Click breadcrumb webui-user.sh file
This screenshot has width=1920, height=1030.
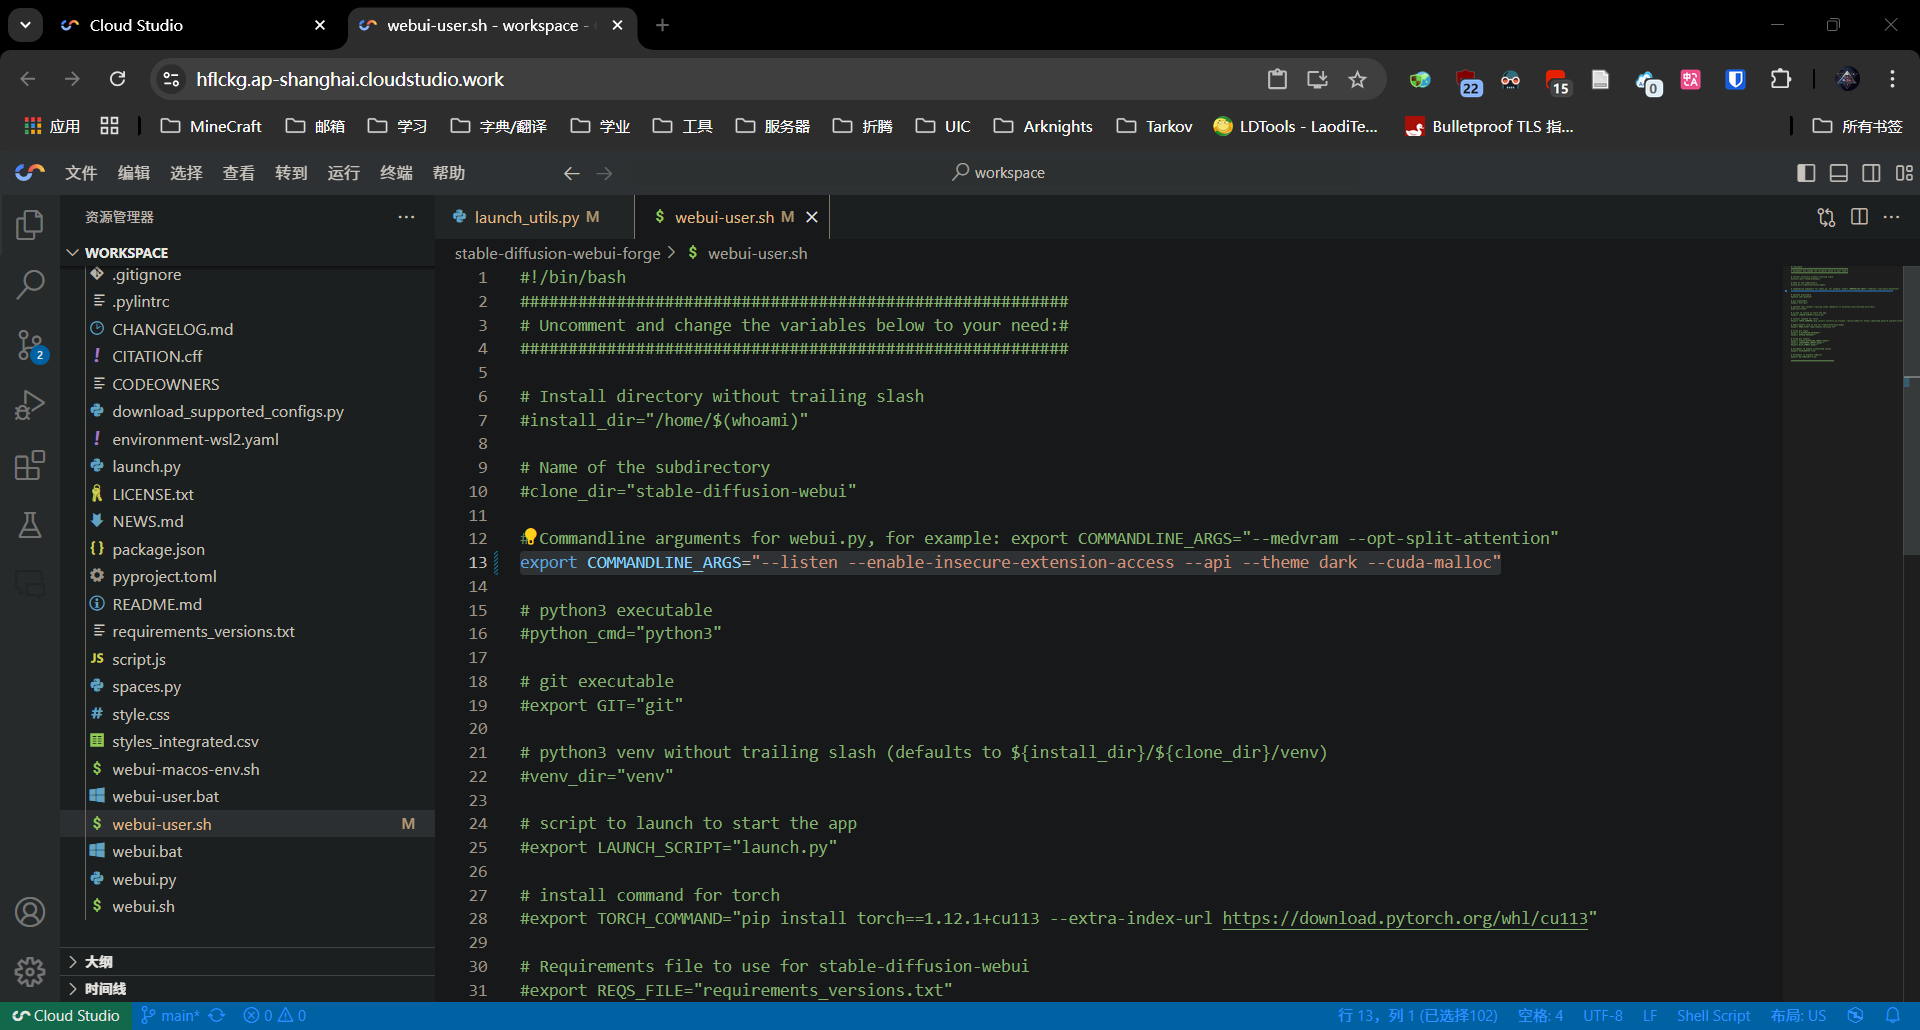(x=757, y=253)
